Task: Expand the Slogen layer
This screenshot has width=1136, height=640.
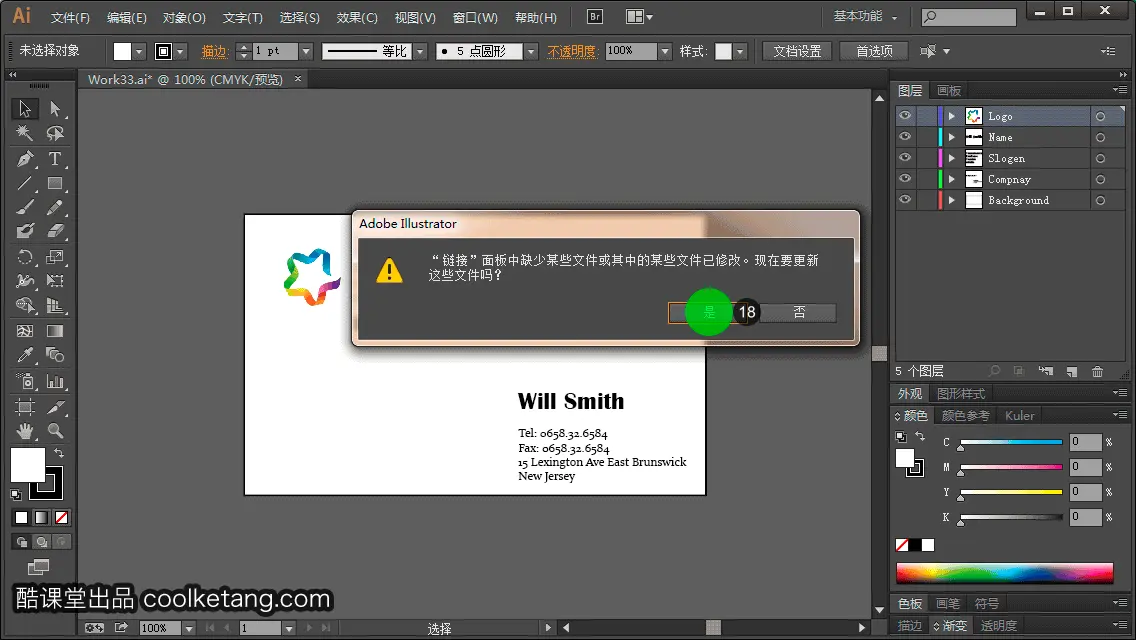Action: (x=952, y=158)
